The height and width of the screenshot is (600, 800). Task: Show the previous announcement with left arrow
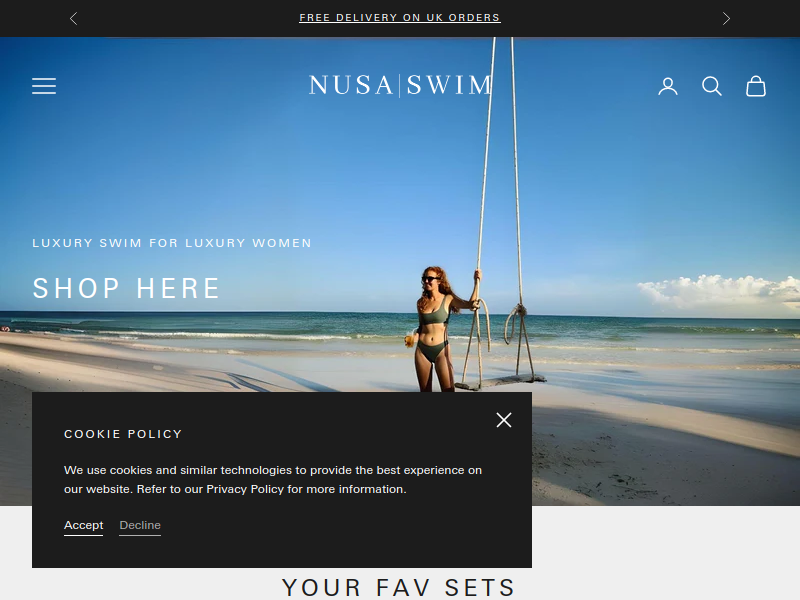(x=73, y=19)
